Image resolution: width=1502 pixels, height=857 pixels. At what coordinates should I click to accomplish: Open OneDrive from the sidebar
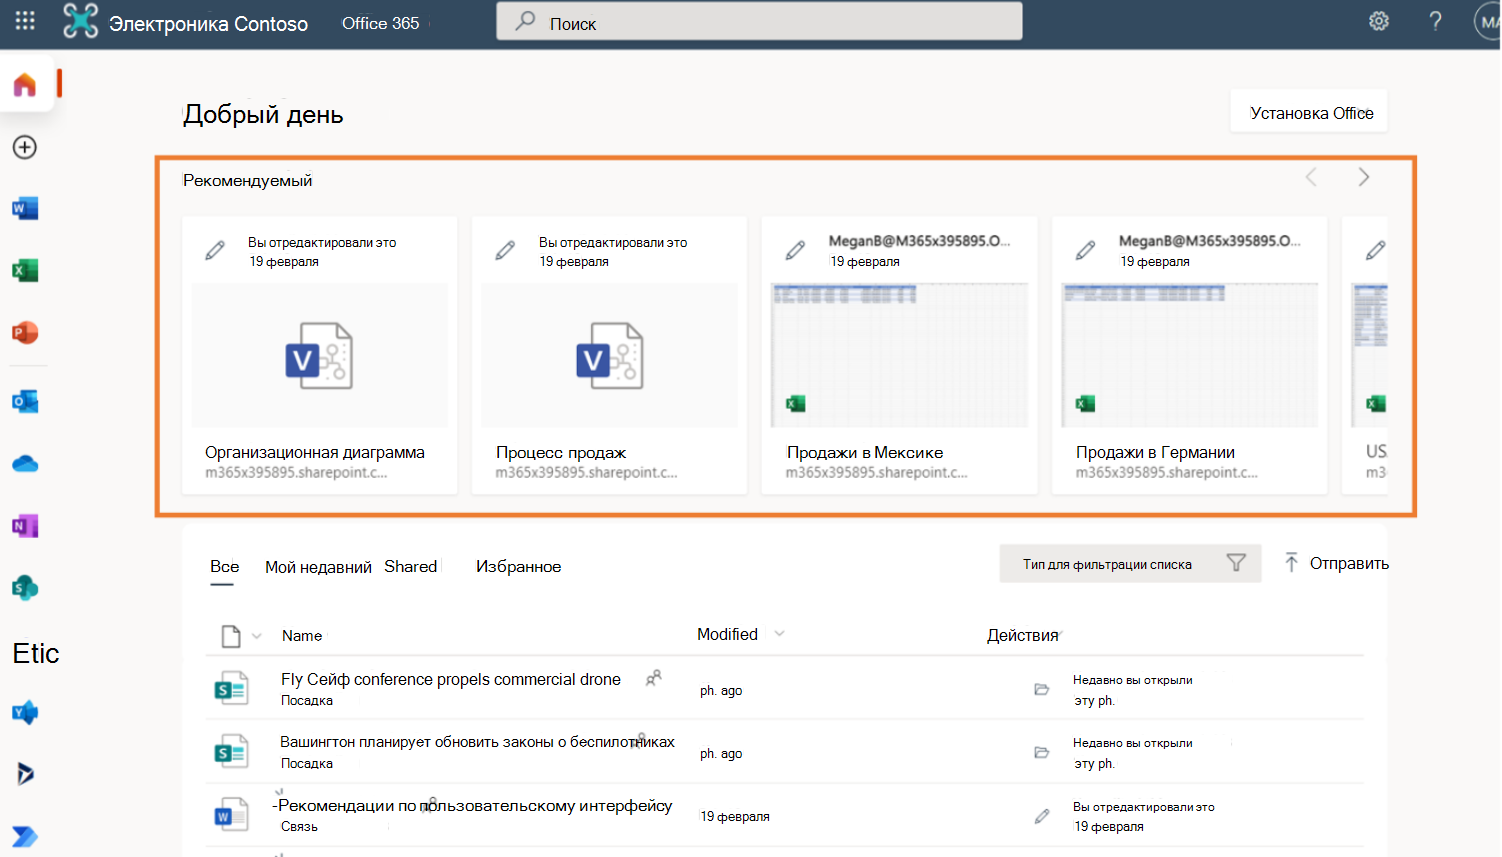(x=25, y=464)
